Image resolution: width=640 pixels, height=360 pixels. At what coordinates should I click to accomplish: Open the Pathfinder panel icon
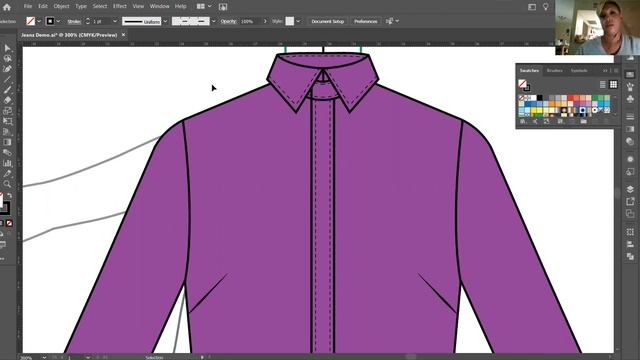tap(630, 256)
